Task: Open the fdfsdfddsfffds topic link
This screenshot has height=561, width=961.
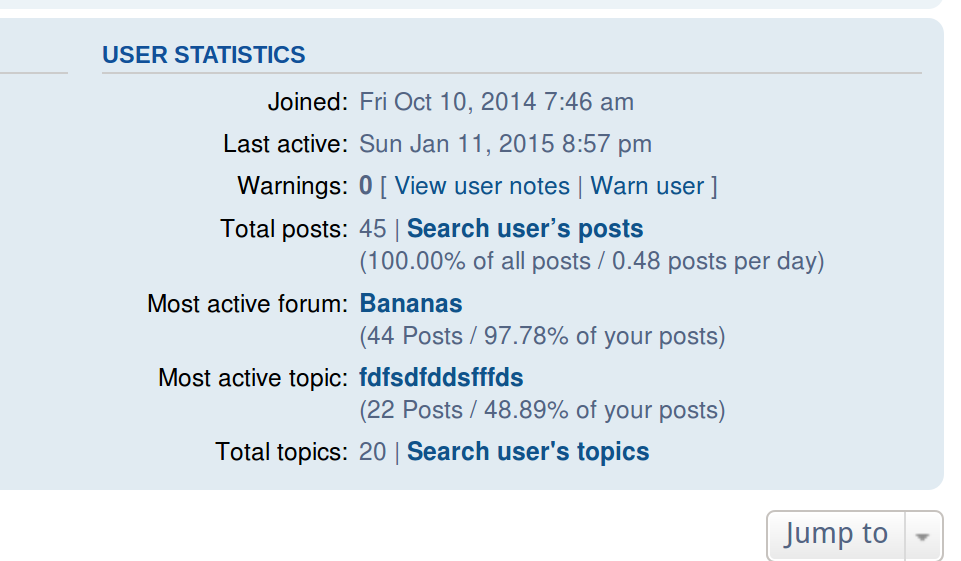Action: click(x=441, y=378)
